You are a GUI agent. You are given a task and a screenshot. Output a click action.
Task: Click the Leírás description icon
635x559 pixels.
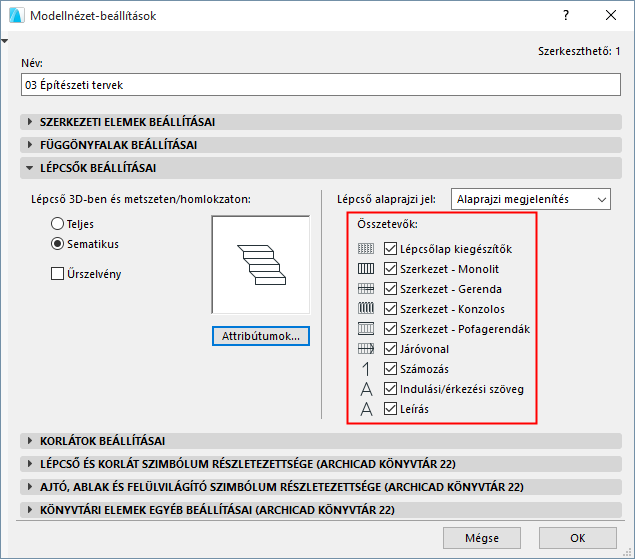click(x=366, y=409)
